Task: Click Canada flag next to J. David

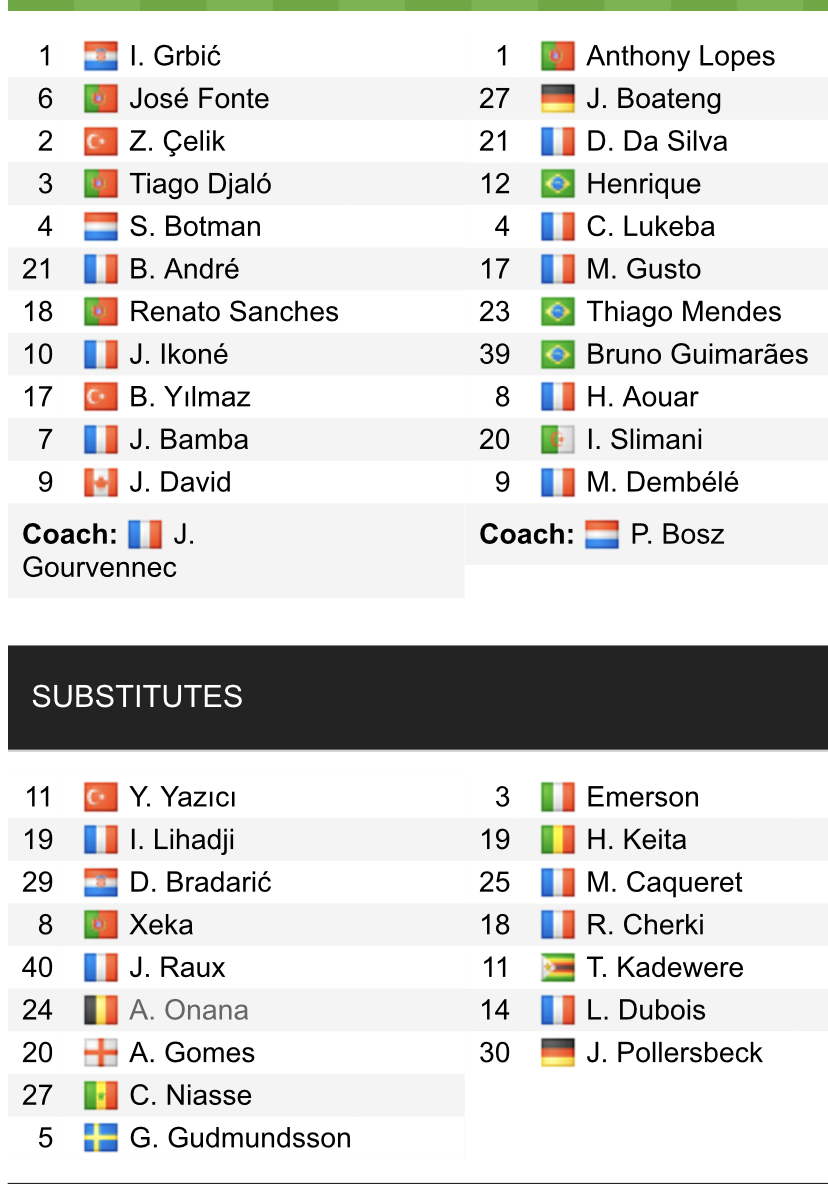Action: [x=101, y=482]
